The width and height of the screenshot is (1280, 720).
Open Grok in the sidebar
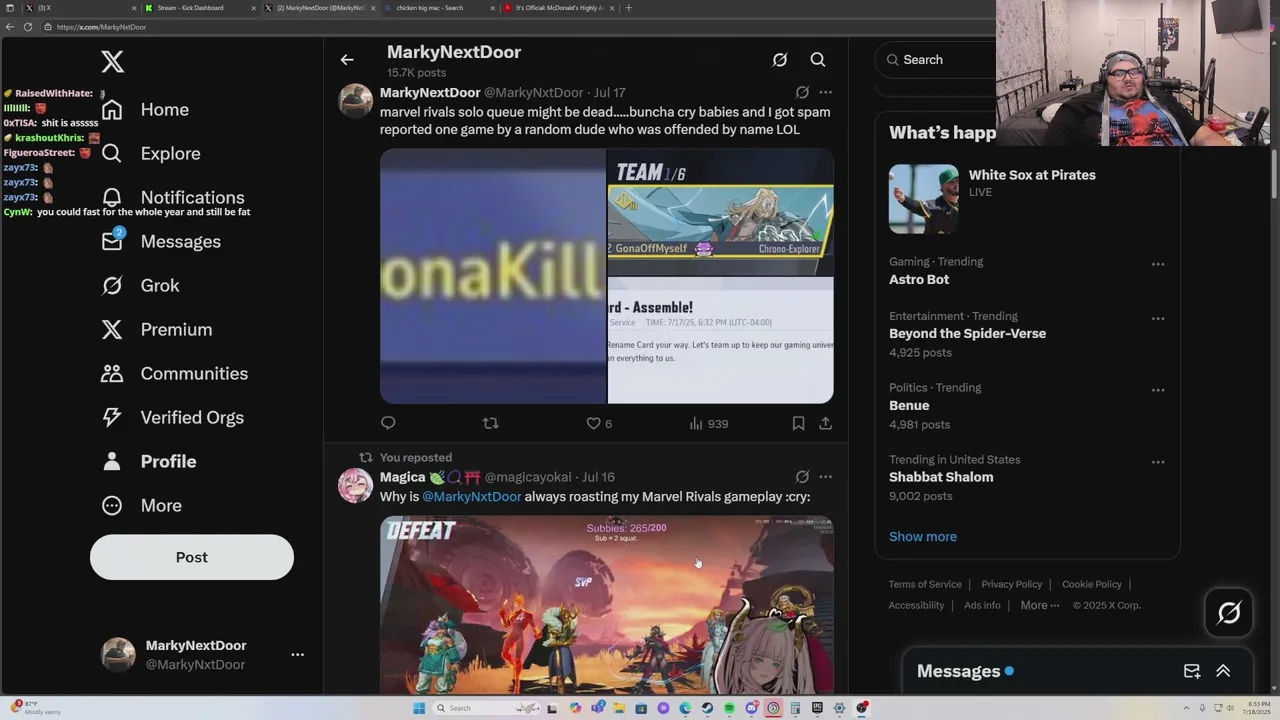pos(140,286)
